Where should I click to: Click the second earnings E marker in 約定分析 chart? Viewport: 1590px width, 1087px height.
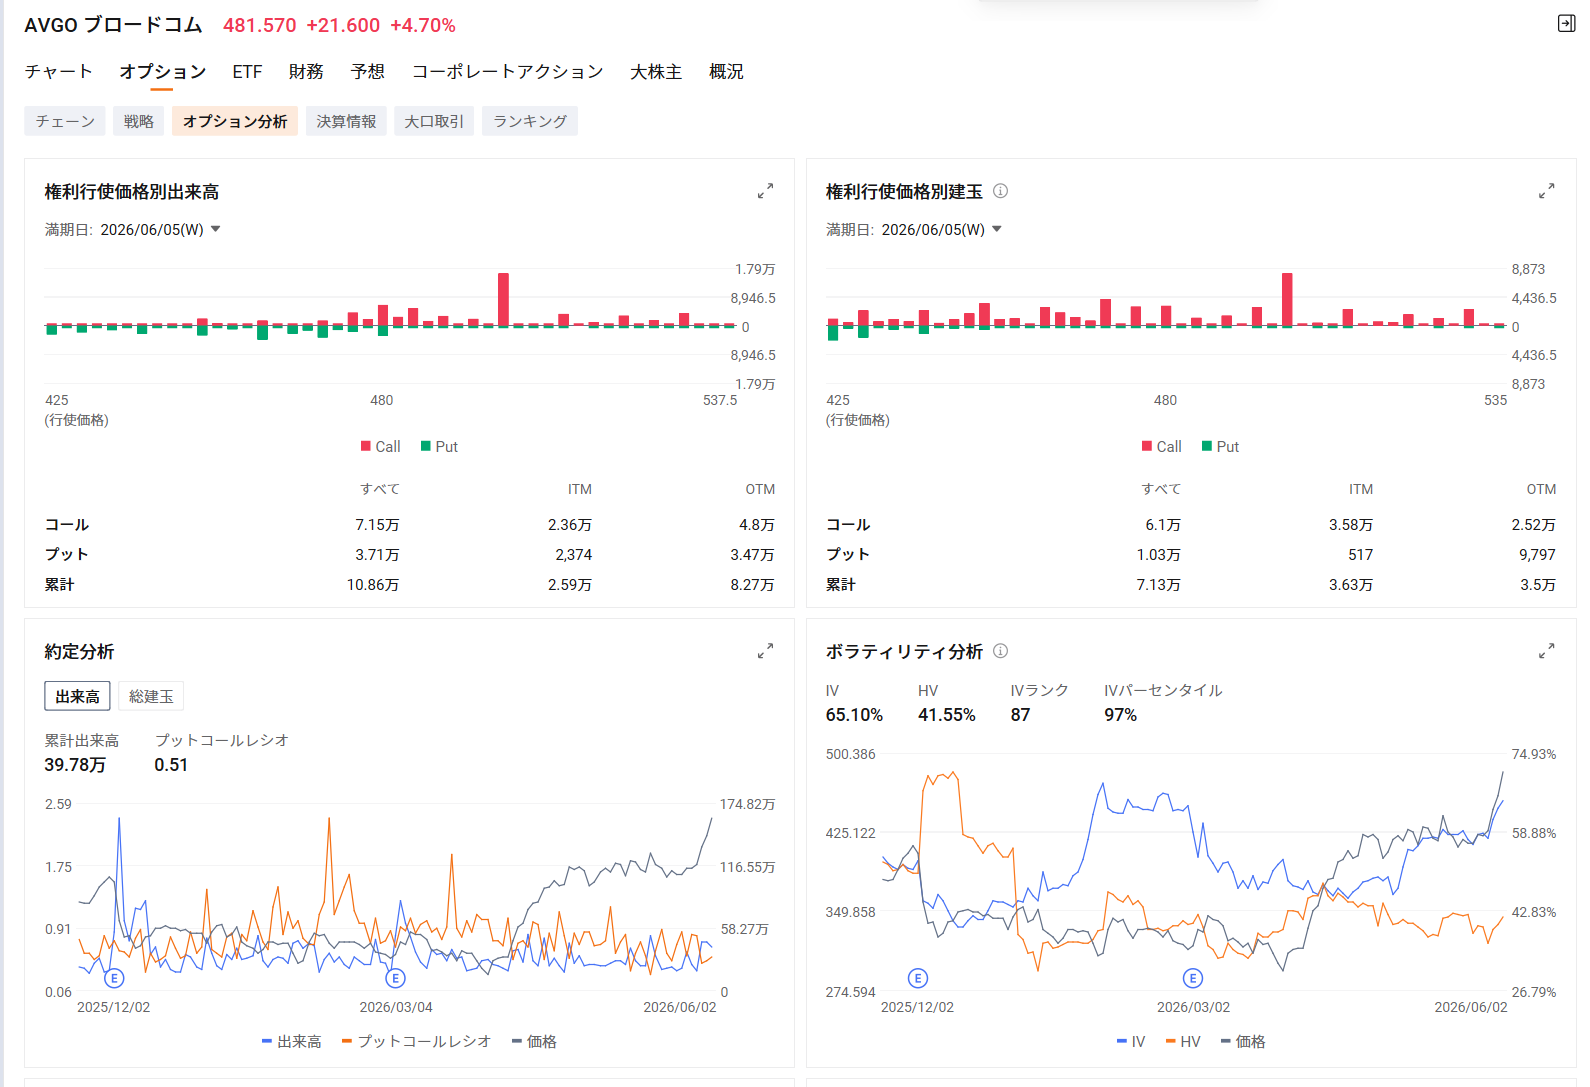(x=395, y=978)
